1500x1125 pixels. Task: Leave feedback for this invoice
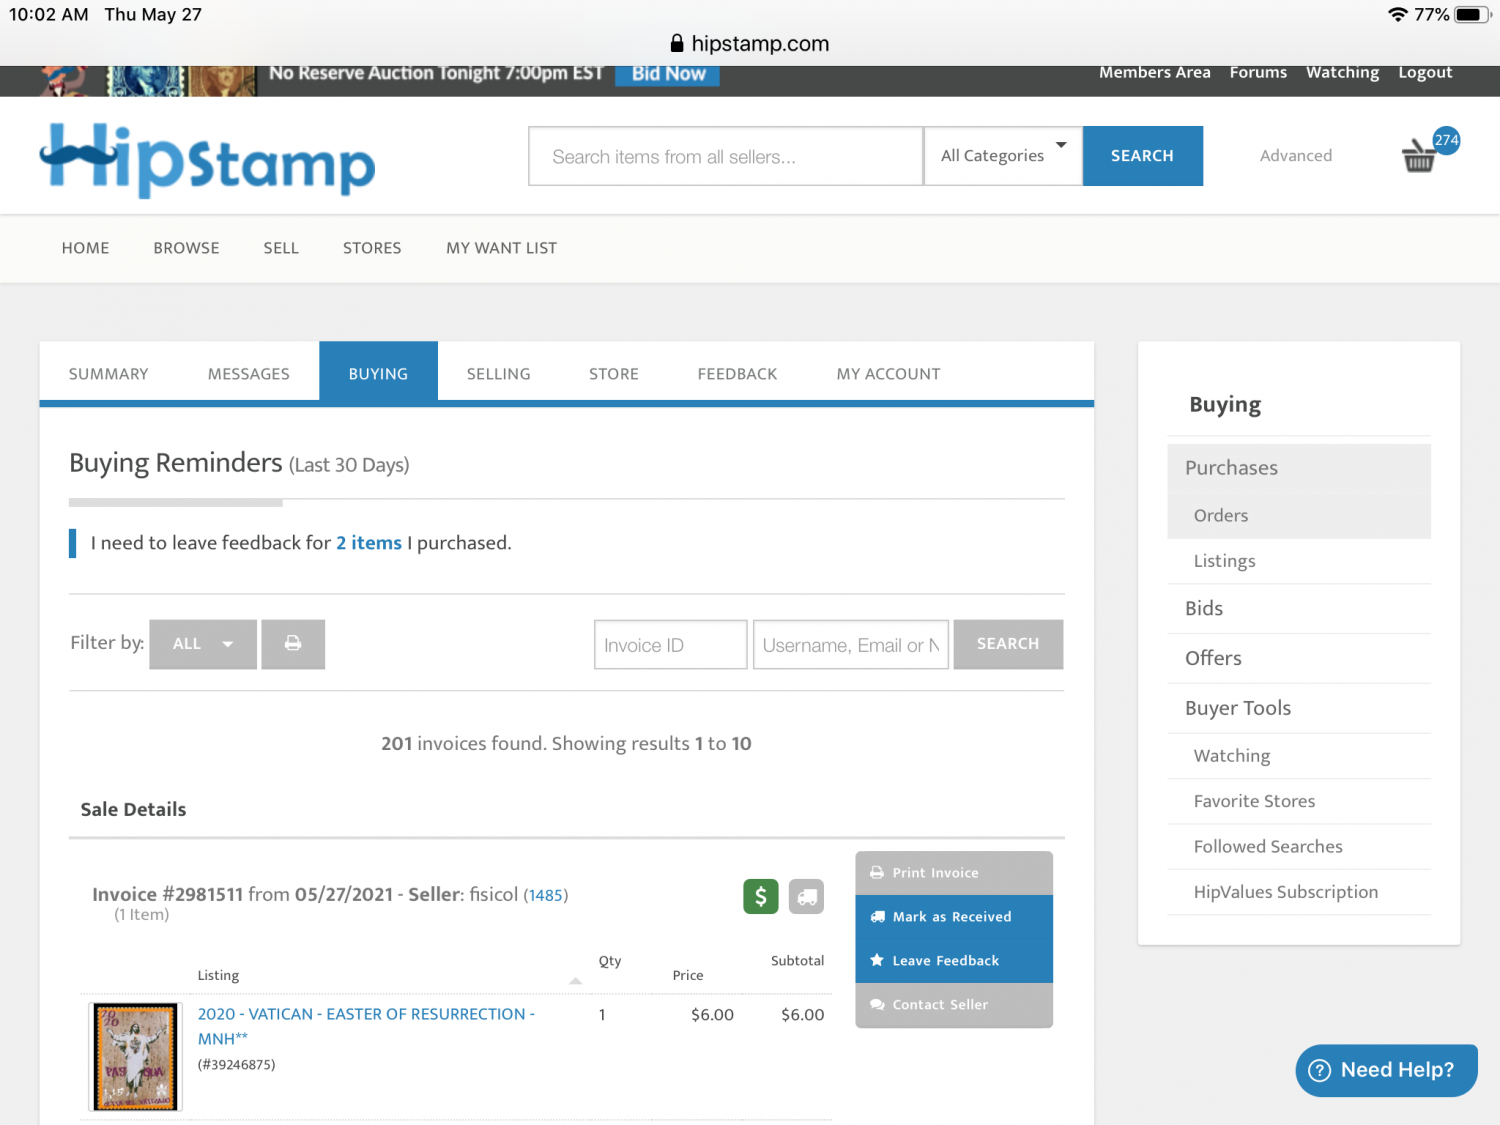pos(953,961)
